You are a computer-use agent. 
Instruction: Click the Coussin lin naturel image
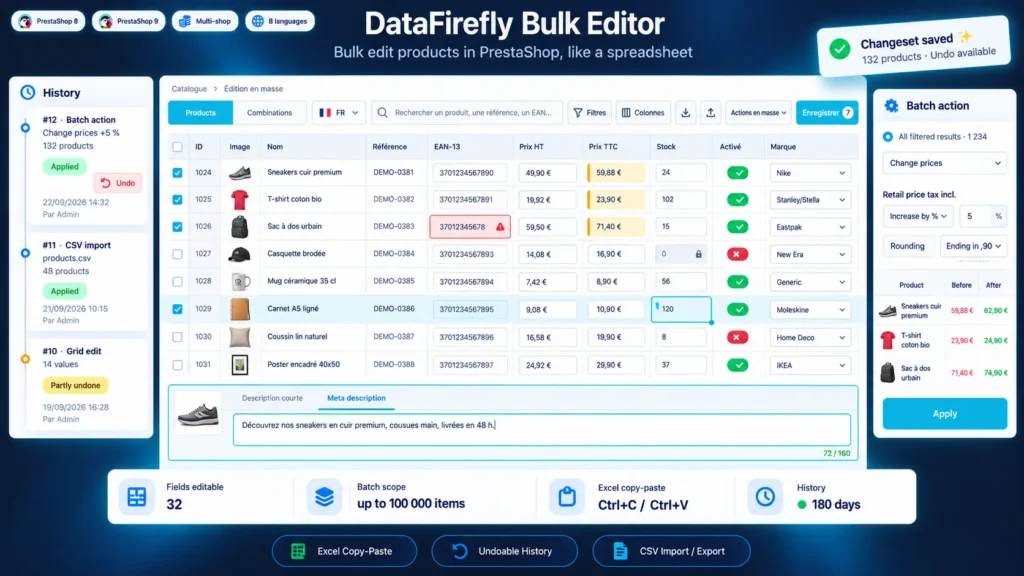(240, 337)
